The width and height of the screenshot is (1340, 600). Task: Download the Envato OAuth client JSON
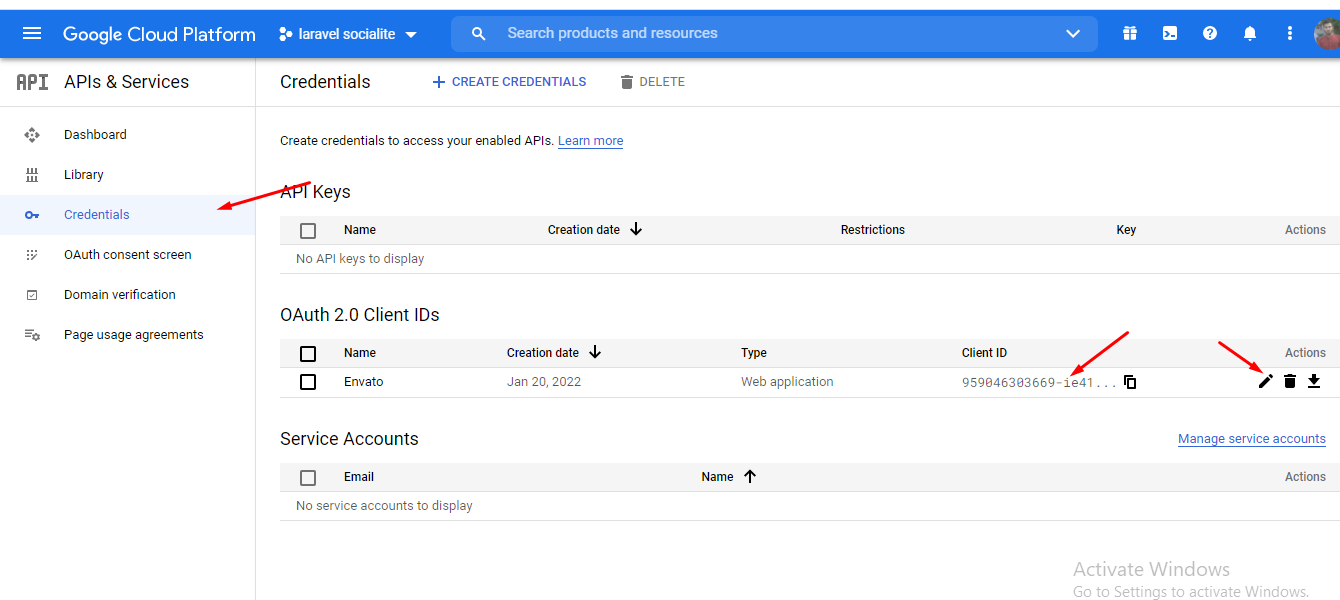[1314, 381]
